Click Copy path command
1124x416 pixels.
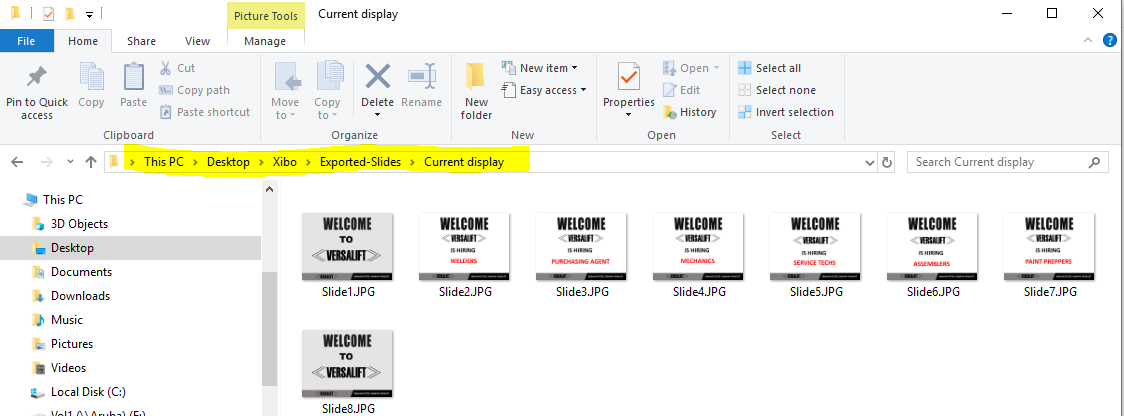click(194, 90)
